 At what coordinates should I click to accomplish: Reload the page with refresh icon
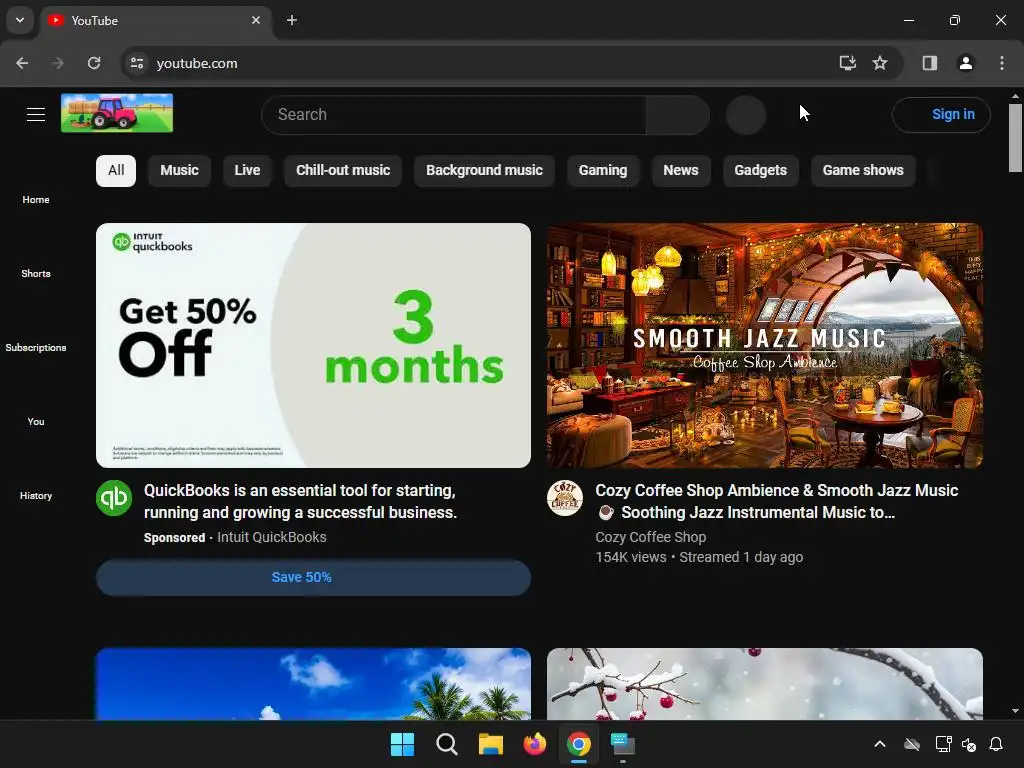click(x=94, y=63)
